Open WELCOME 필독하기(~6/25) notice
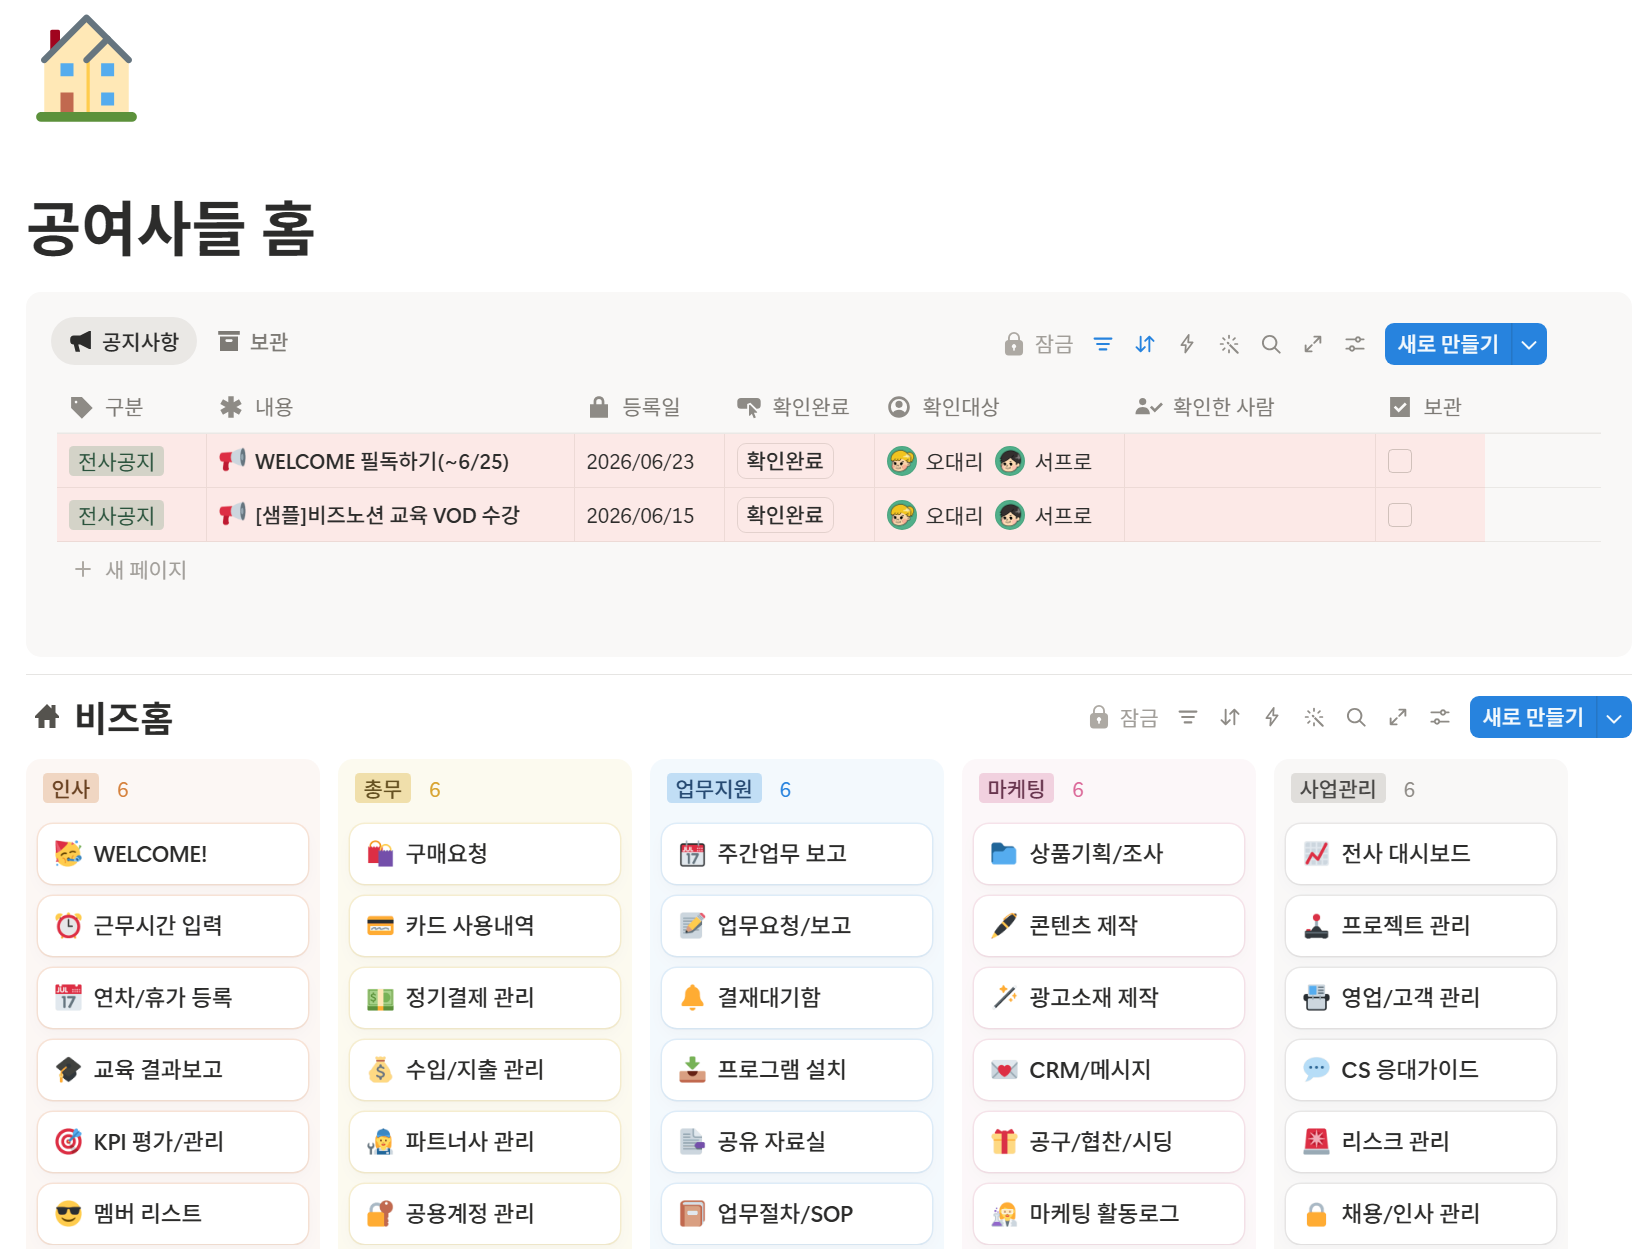The width and height of the screenshot is (1647, 1249). [x=381, y=461]
